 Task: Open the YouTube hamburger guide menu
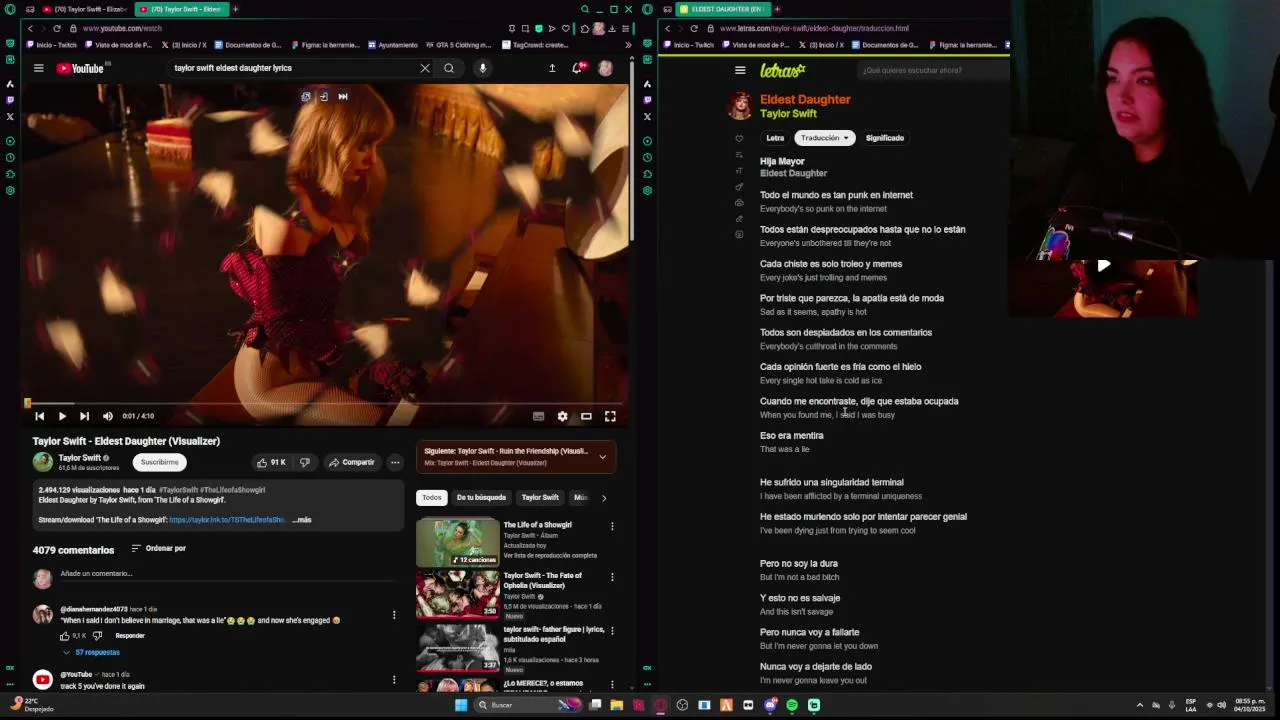click(x=38, y=68)
